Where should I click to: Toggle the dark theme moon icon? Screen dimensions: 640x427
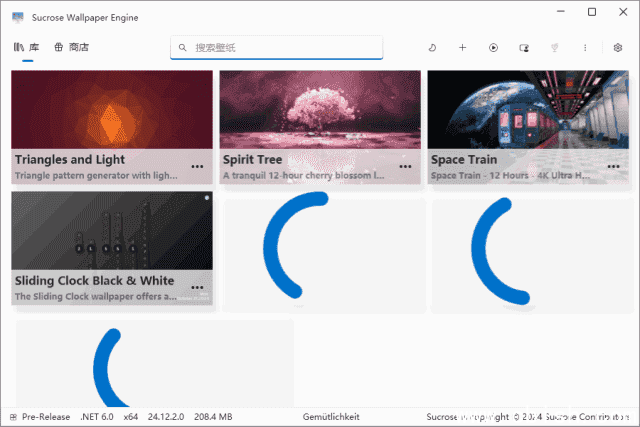coord(431,47)
